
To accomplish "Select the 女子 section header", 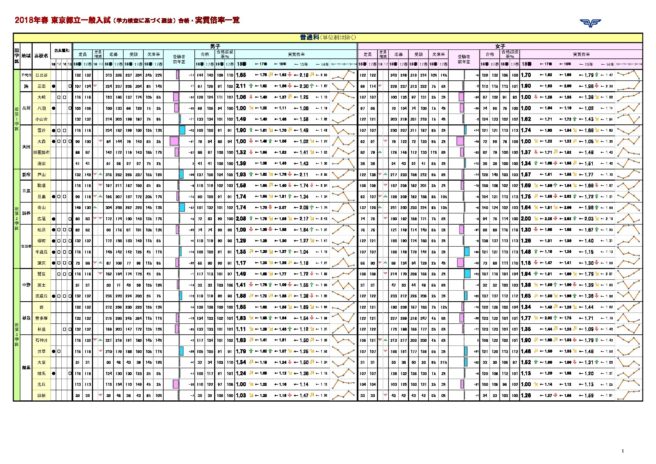I will click(x=500, y=46).
